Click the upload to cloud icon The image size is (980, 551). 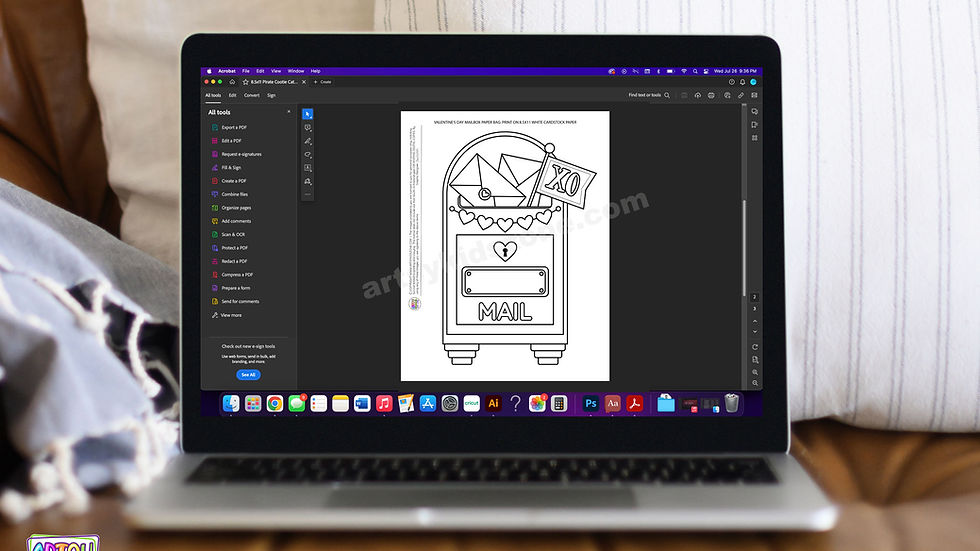coord(698,96)
